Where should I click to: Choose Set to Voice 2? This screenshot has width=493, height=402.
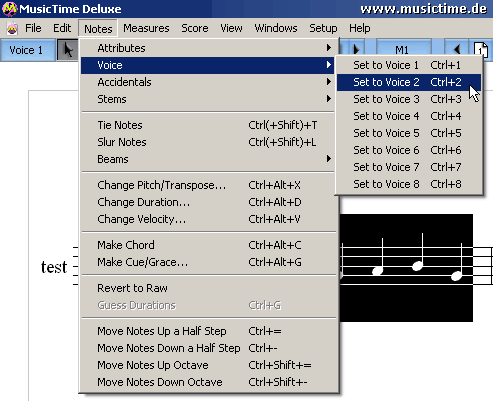click(x=409, y=82)
